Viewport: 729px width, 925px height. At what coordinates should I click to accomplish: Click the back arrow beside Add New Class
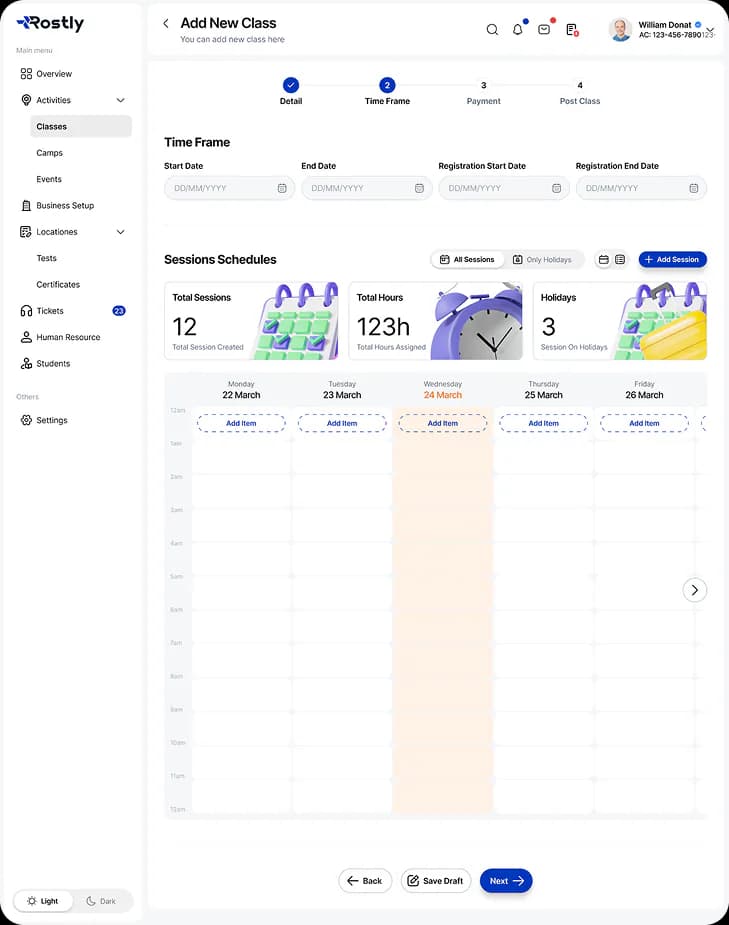166,23
